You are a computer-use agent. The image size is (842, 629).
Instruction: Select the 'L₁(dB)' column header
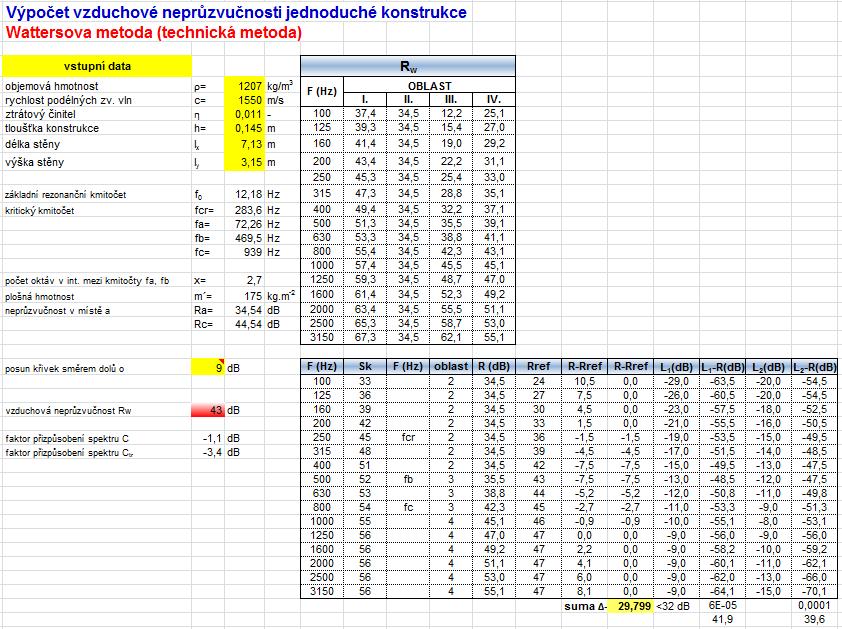676,367
